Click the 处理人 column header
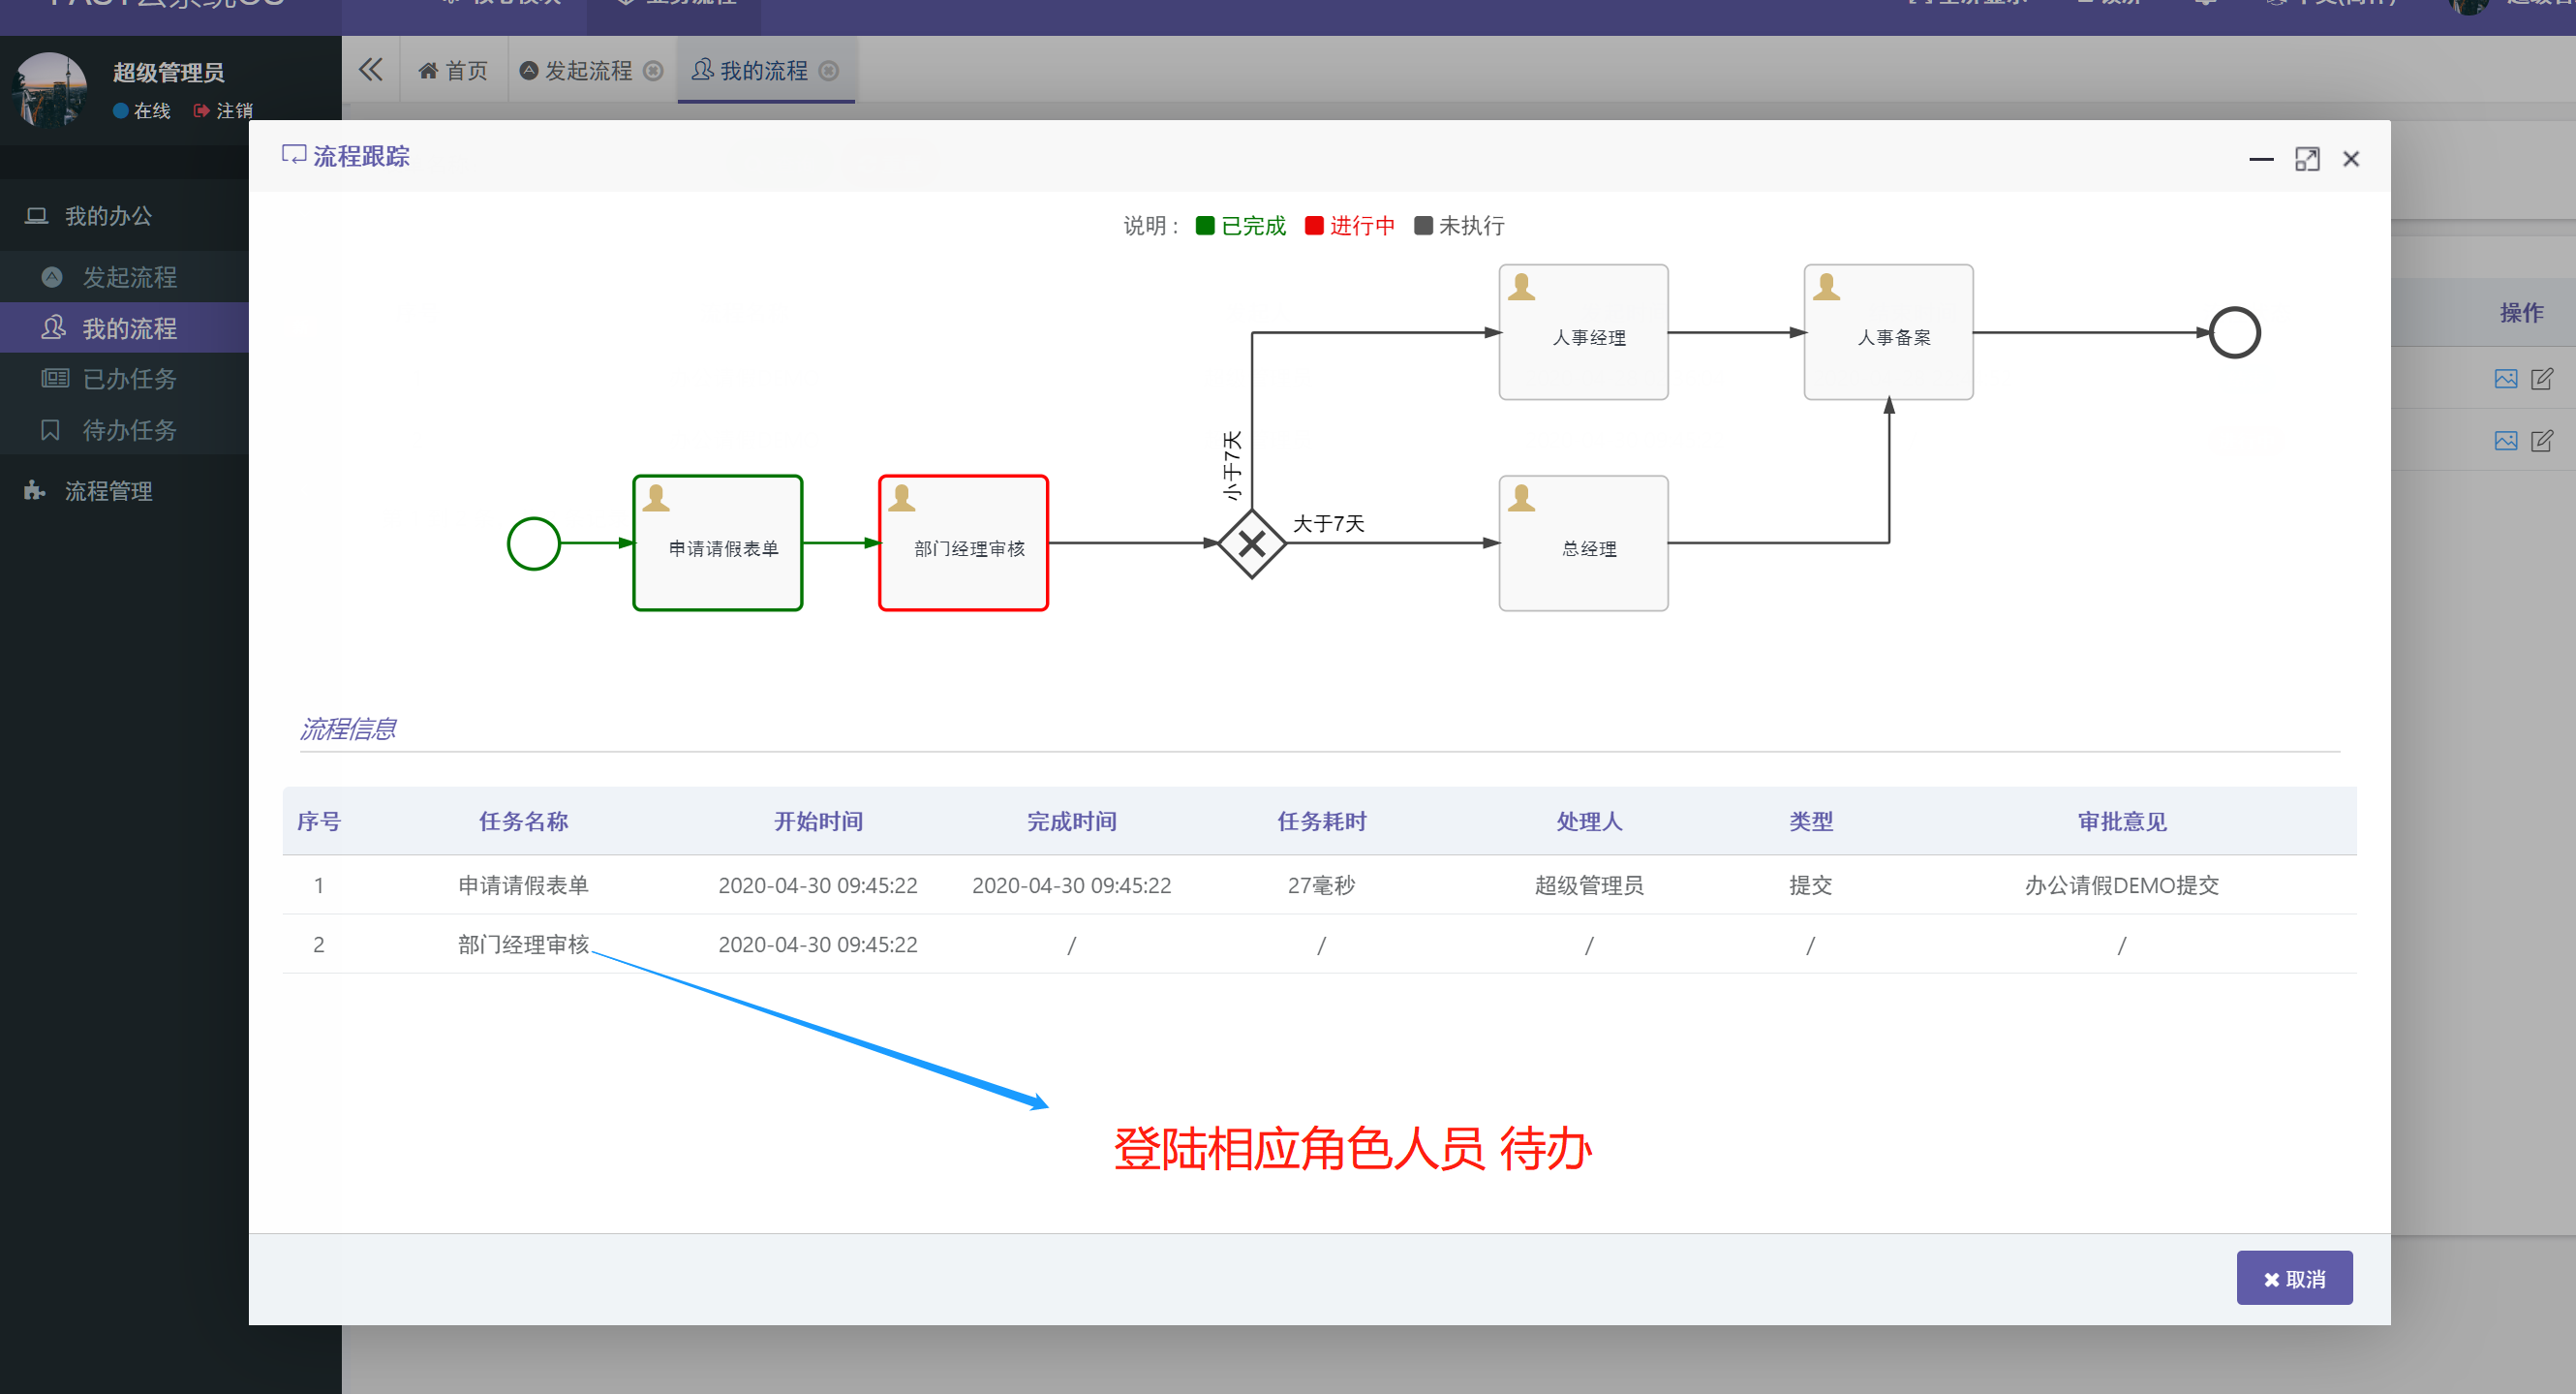The image size is (2576, 1394). pyautogui.click(x=1589, y=821)
